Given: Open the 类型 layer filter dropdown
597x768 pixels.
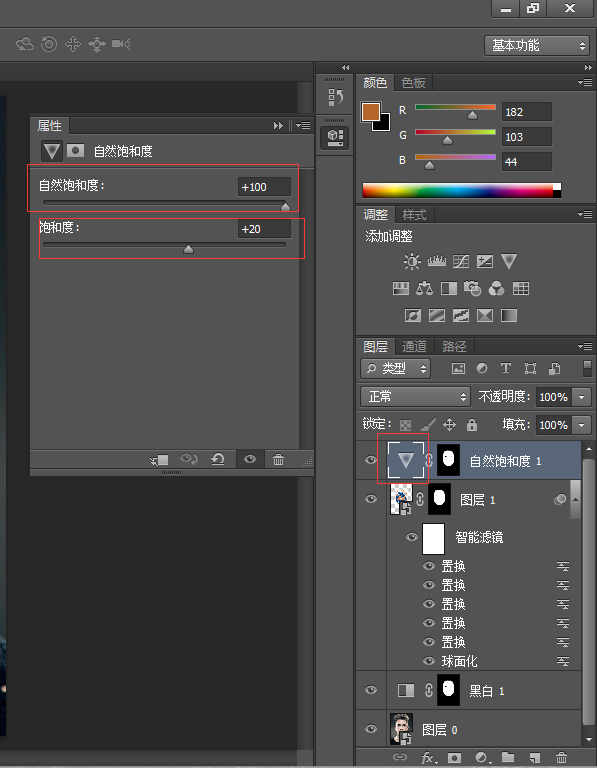Looking at the screenshot, I should tap(396, 368).
